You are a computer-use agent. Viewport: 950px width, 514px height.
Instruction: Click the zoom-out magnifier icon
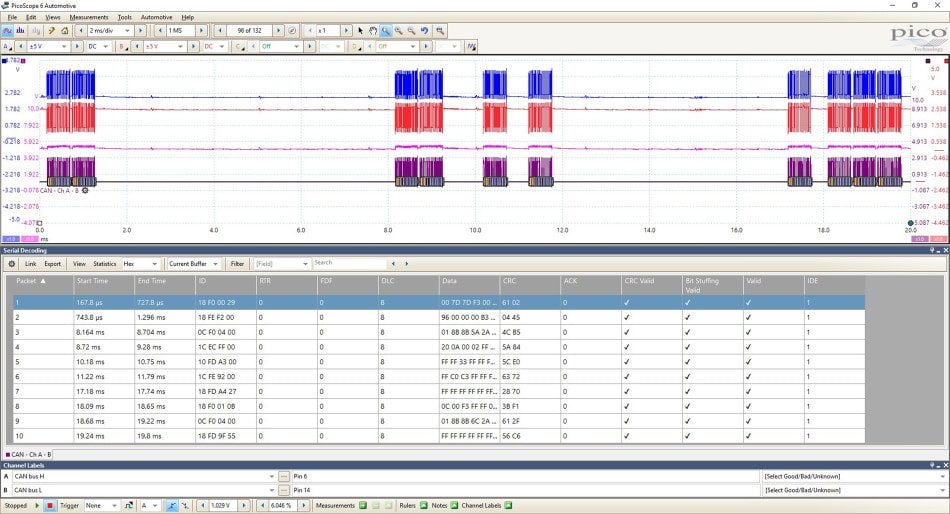point(411,30)
